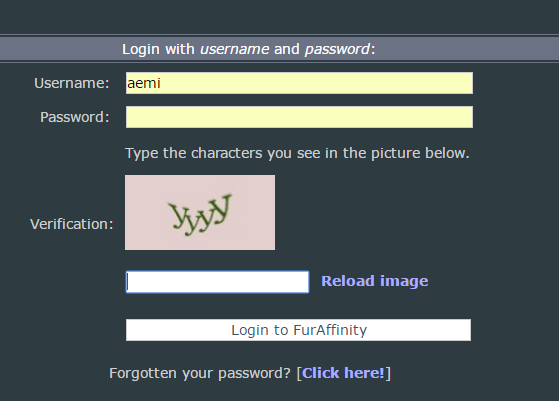Screen dimensions: 559x401
Task: Click the verification code text box
Action: [x=217, y=282]
